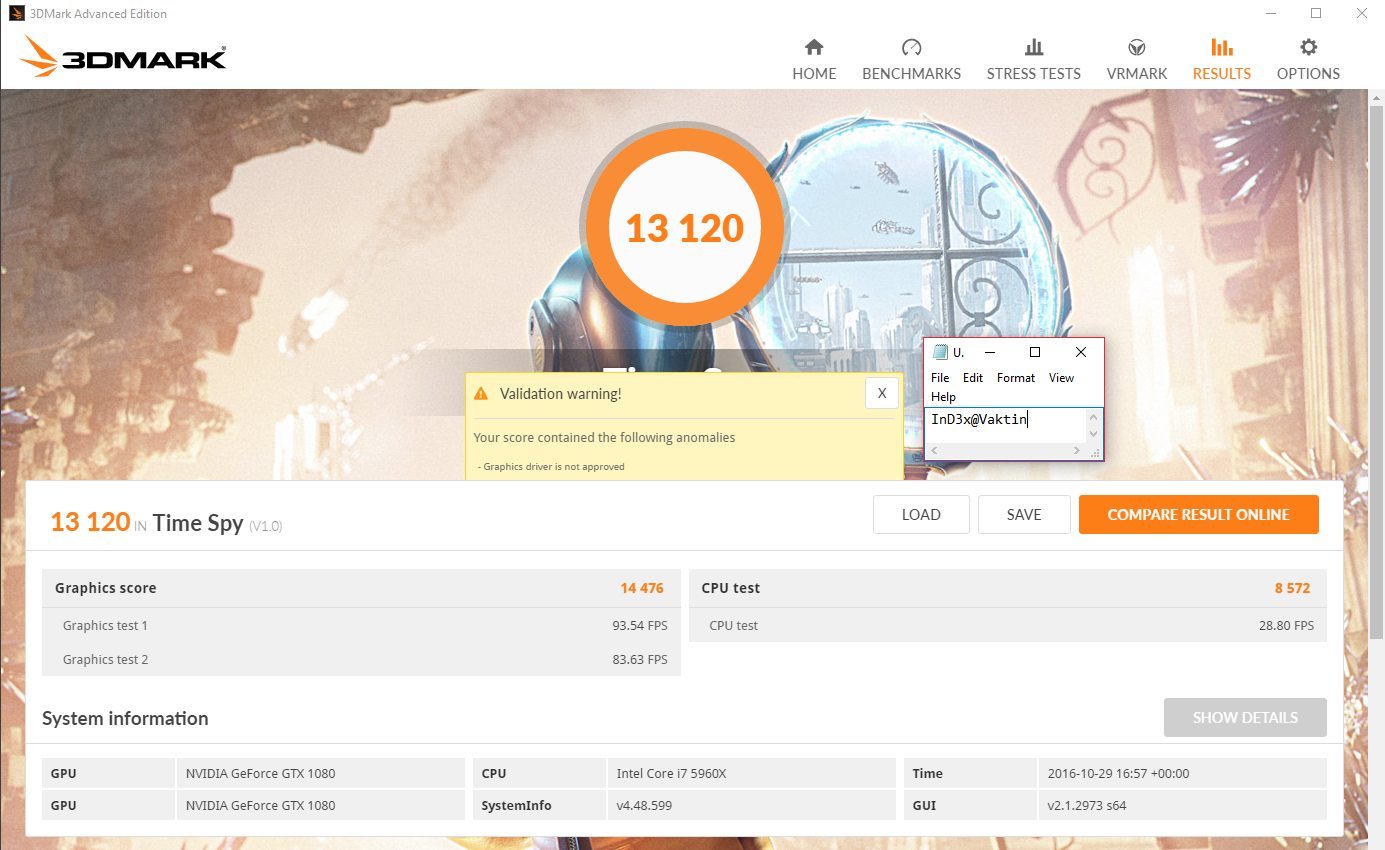Open Notepad's Edit menu
Screen dimensions: 1385x850
(x=972, y=377)
